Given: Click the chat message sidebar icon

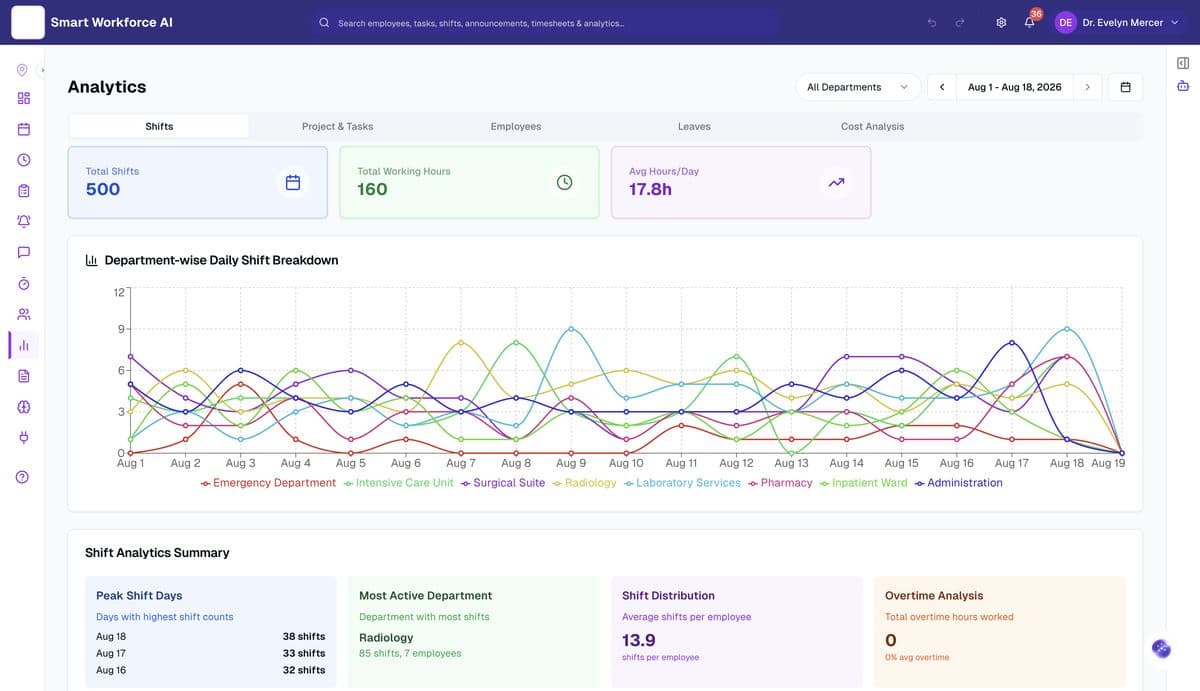Looking at the screenshot, I should tap(24, 252).
